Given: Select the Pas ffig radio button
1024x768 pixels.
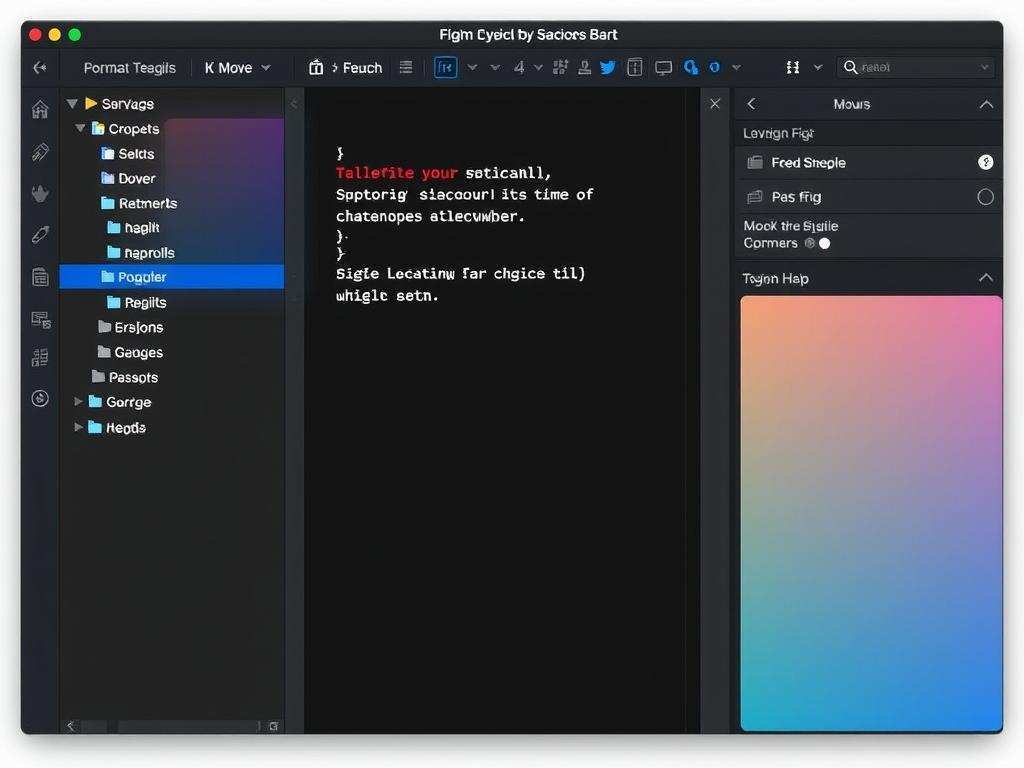Looking at the screenshot, I should [x=985, y=197].
